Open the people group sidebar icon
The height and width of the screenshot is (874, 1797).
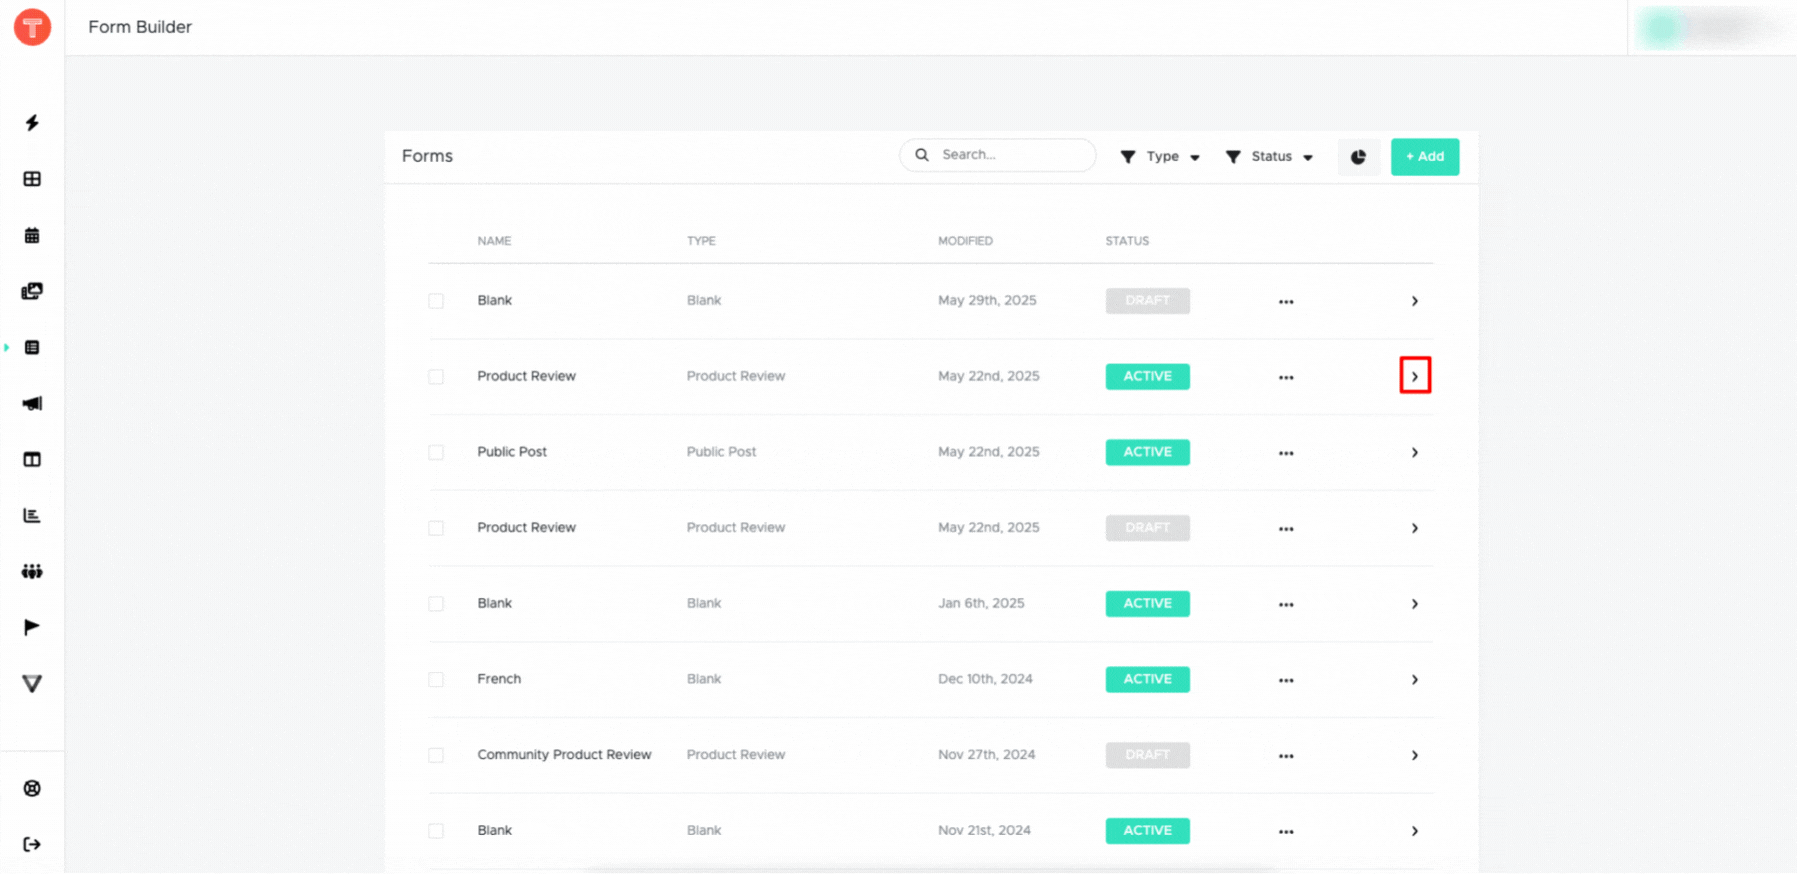tap(32, 572)
